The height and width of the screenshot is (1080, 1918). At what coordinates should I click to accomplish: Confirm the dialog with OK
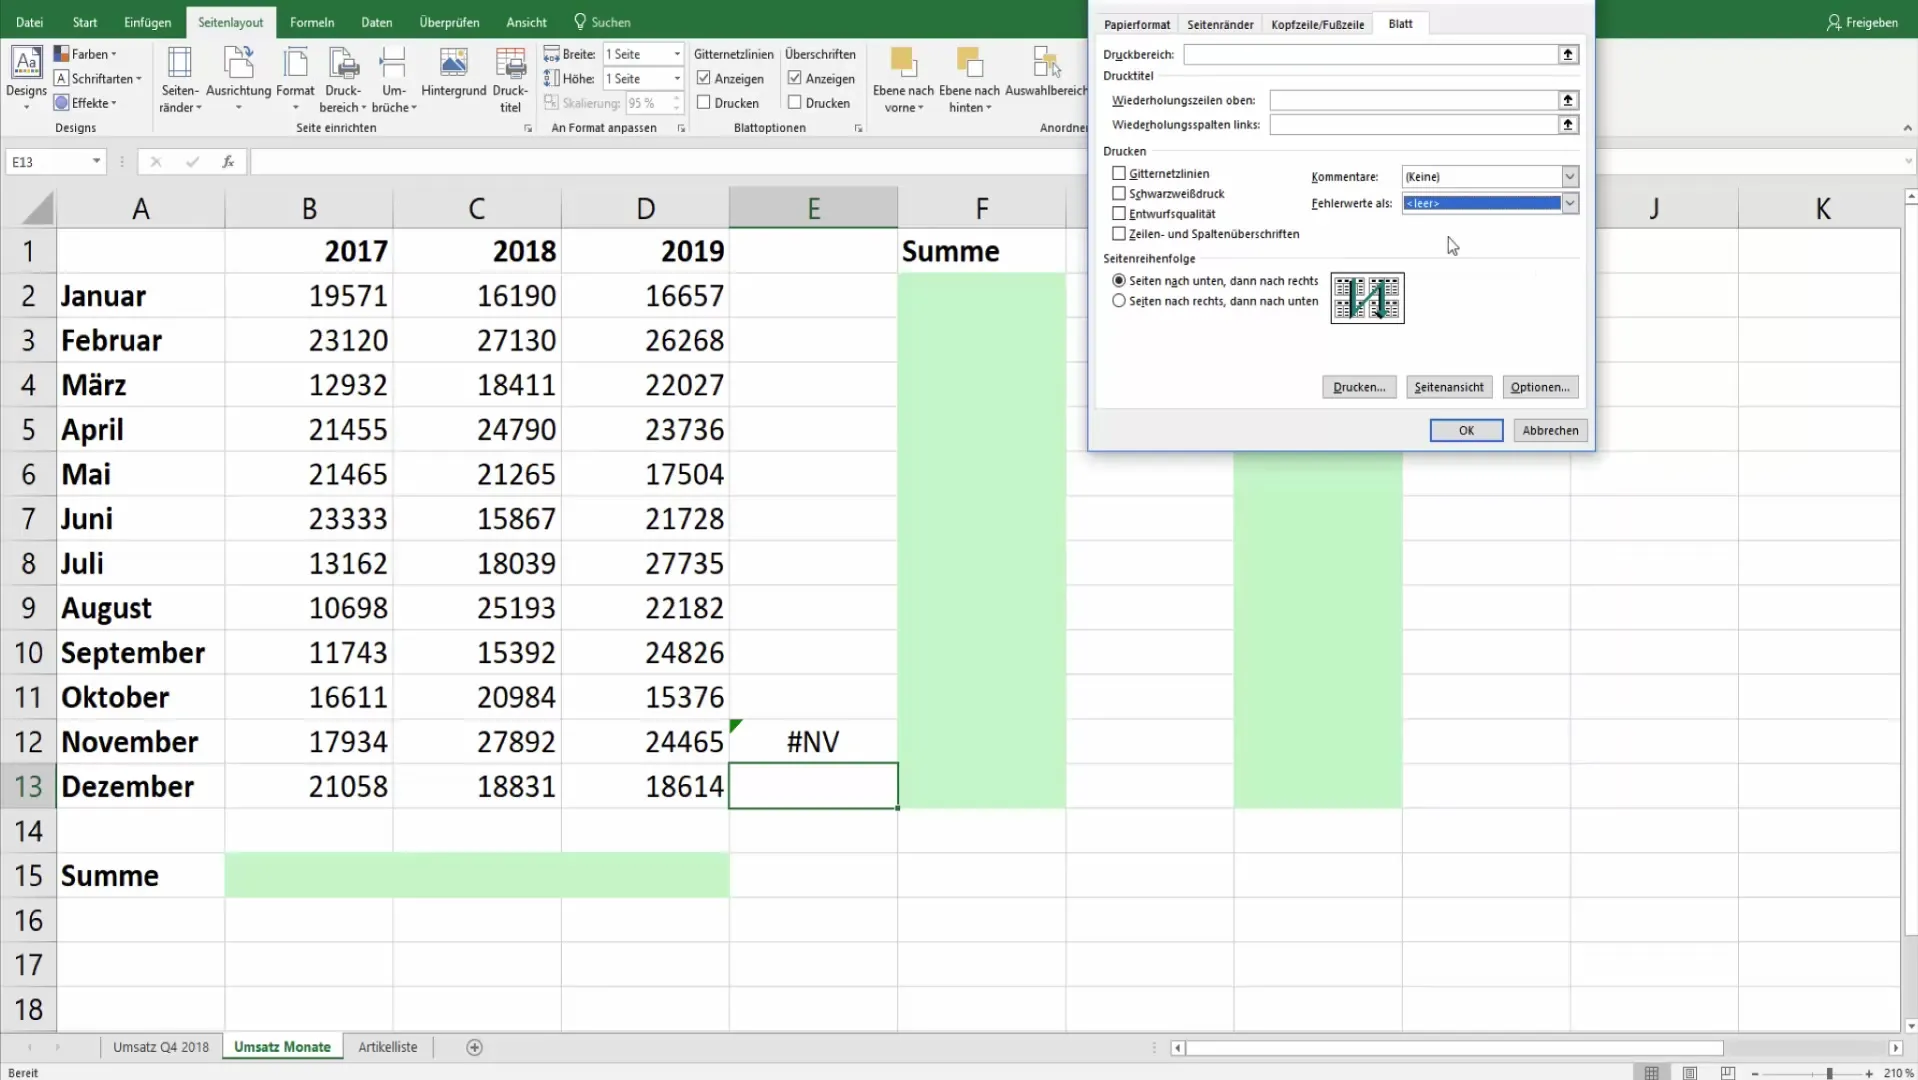(1466, 430)
